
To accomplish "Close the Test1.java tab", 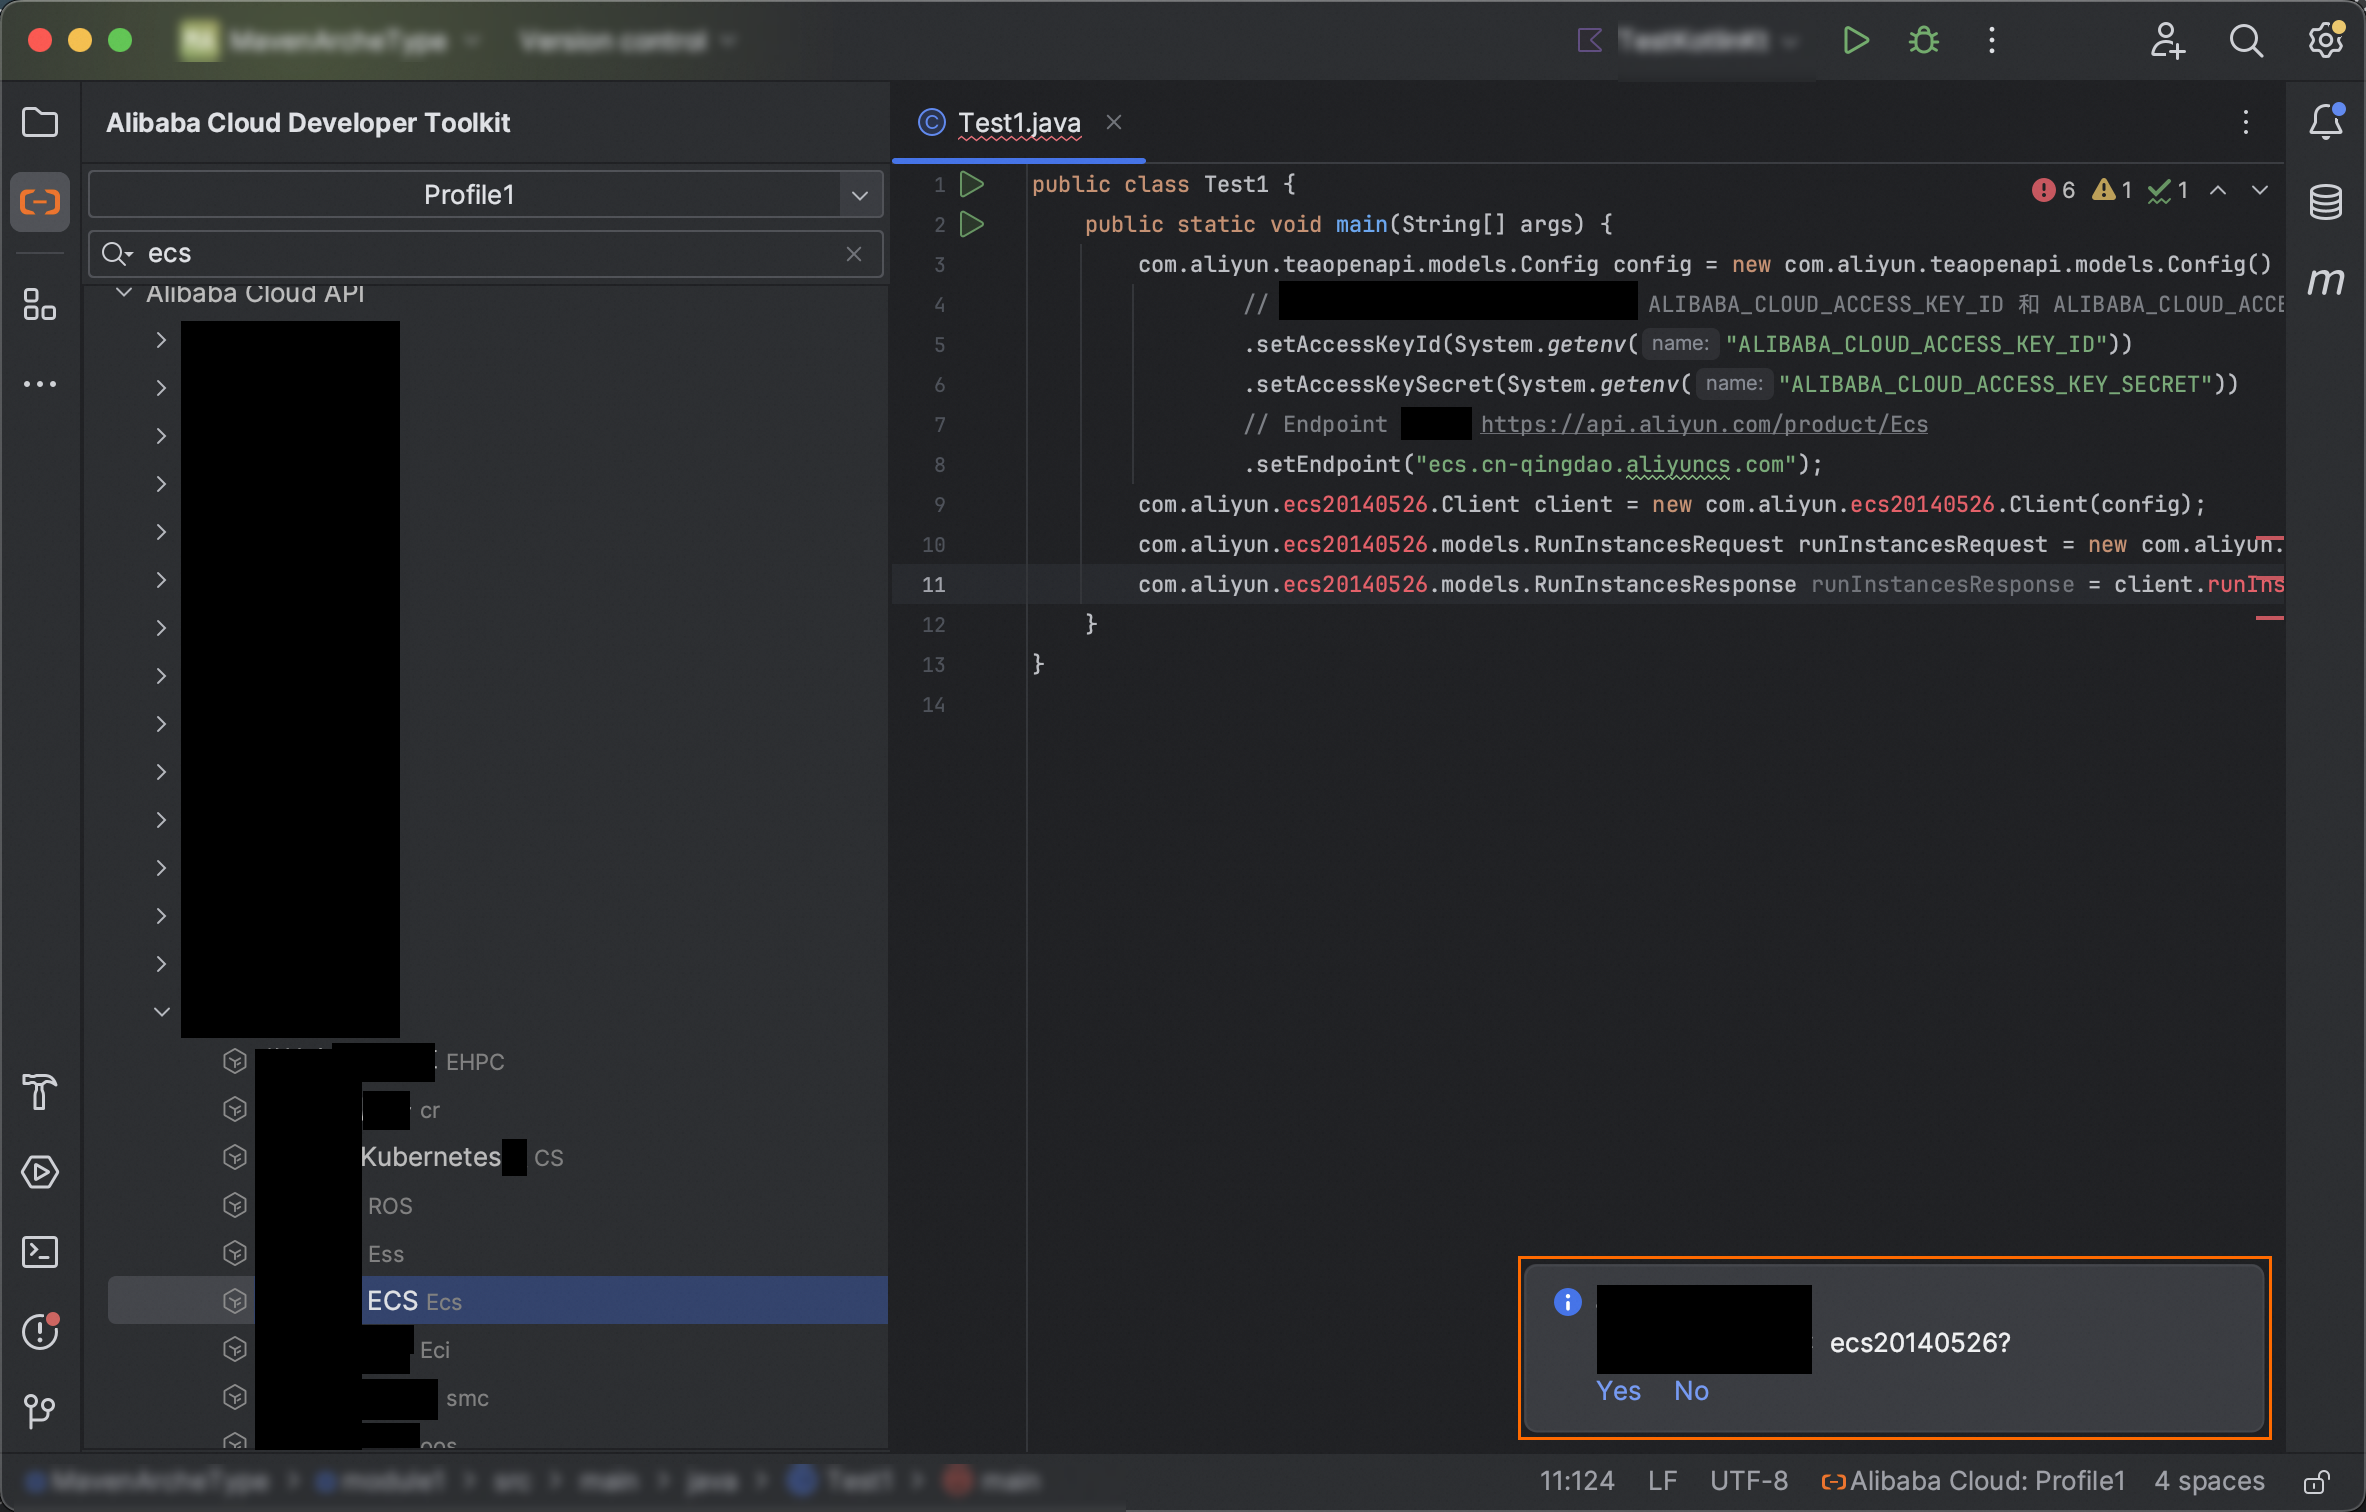I will coord(1114,122).
